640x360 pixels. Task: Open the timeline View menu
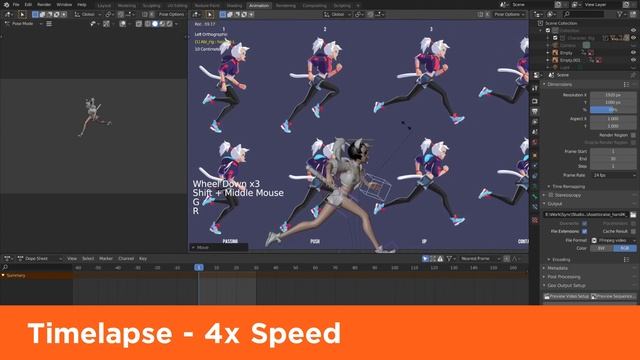[x=72, y=258]
